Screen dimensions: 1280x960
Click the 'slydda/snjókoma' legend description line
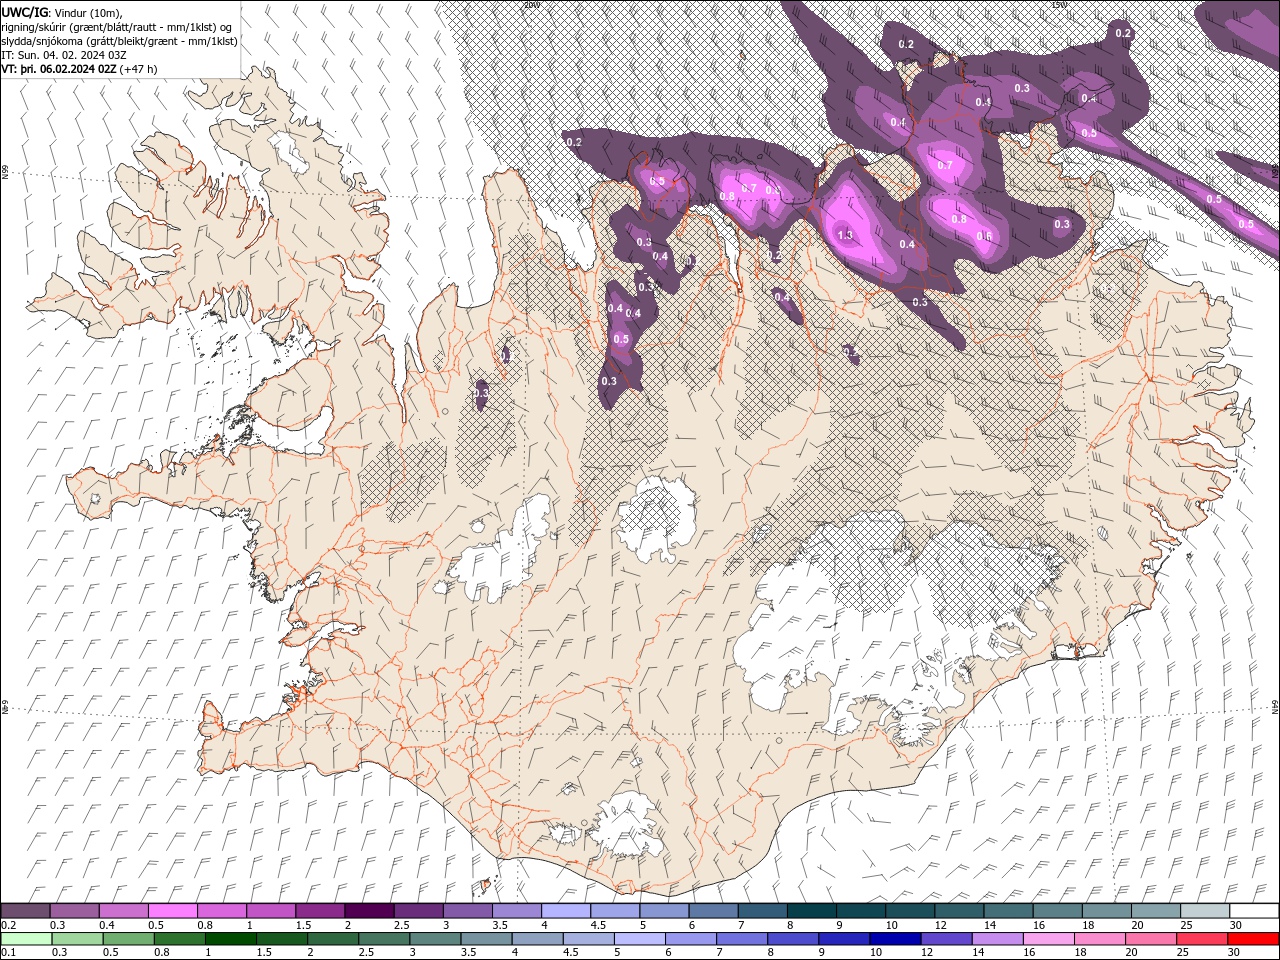pos(119,41)
